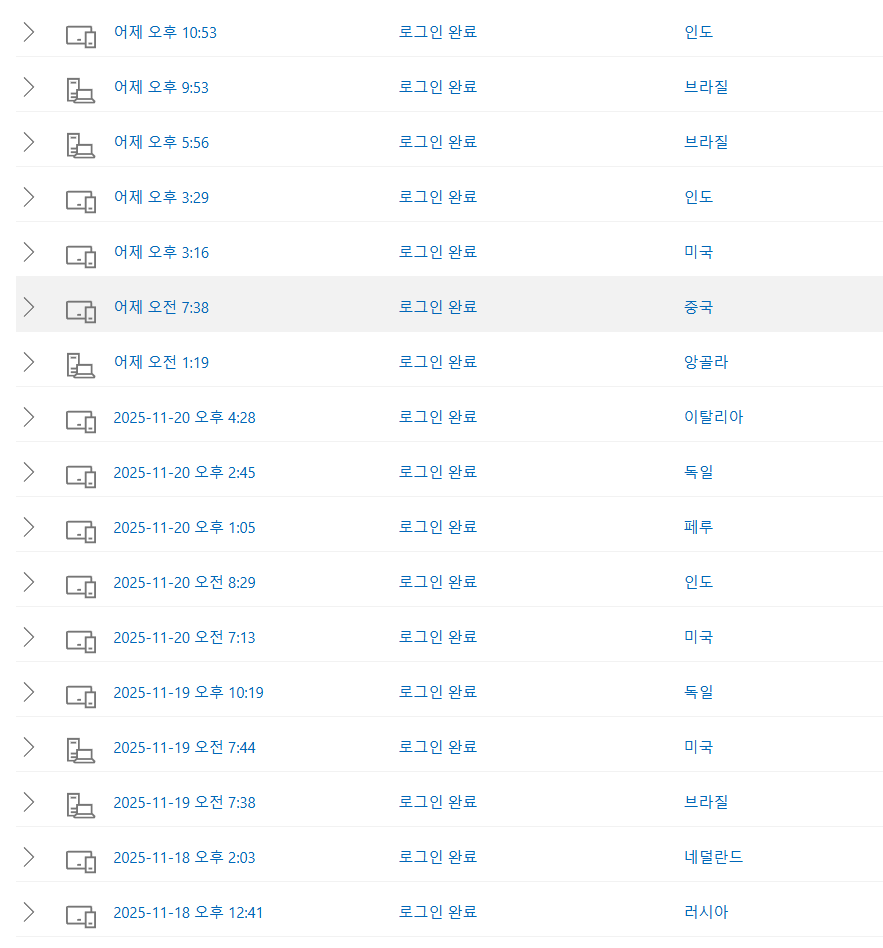
Task: Click the PC icon for 어제 오전 1:19
Action: (80, 363)
